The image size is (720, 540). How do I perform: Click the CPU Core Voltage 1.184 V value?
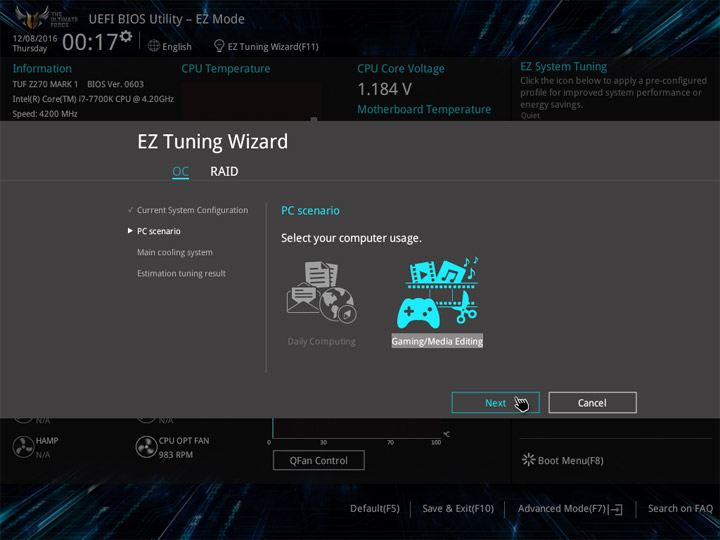(384, 89)
